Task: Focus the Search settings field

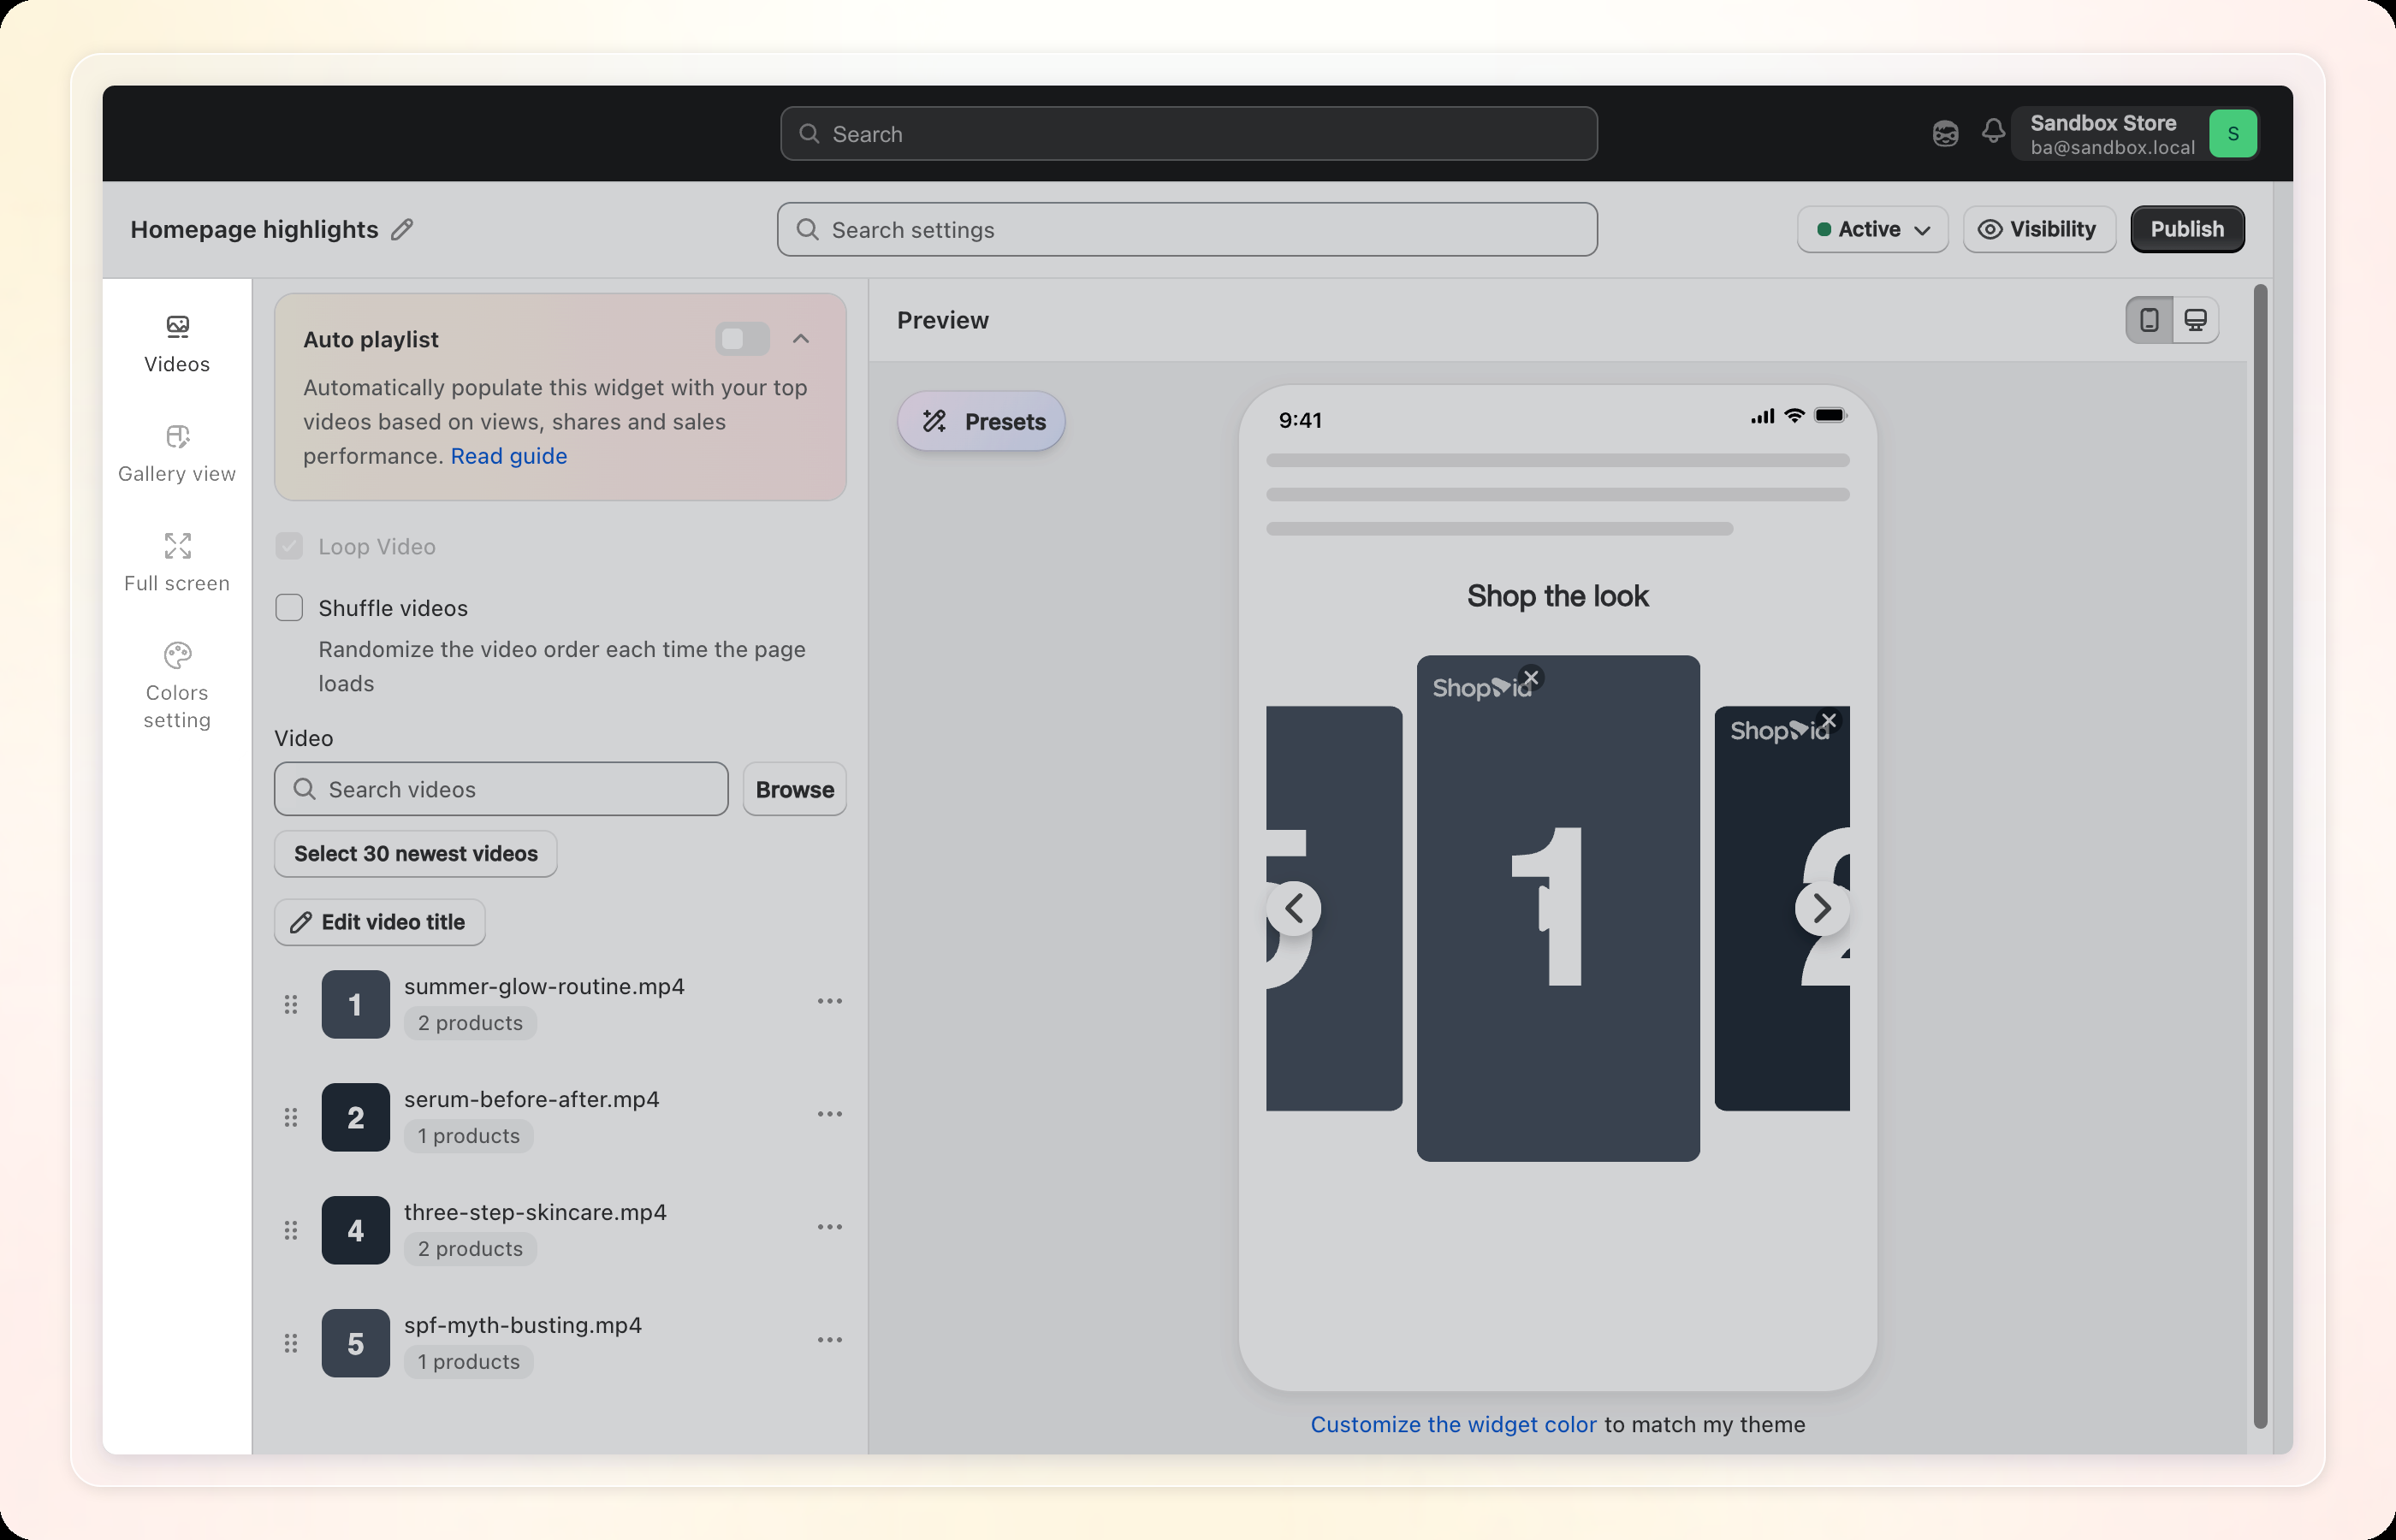Action: point(1187,230)
